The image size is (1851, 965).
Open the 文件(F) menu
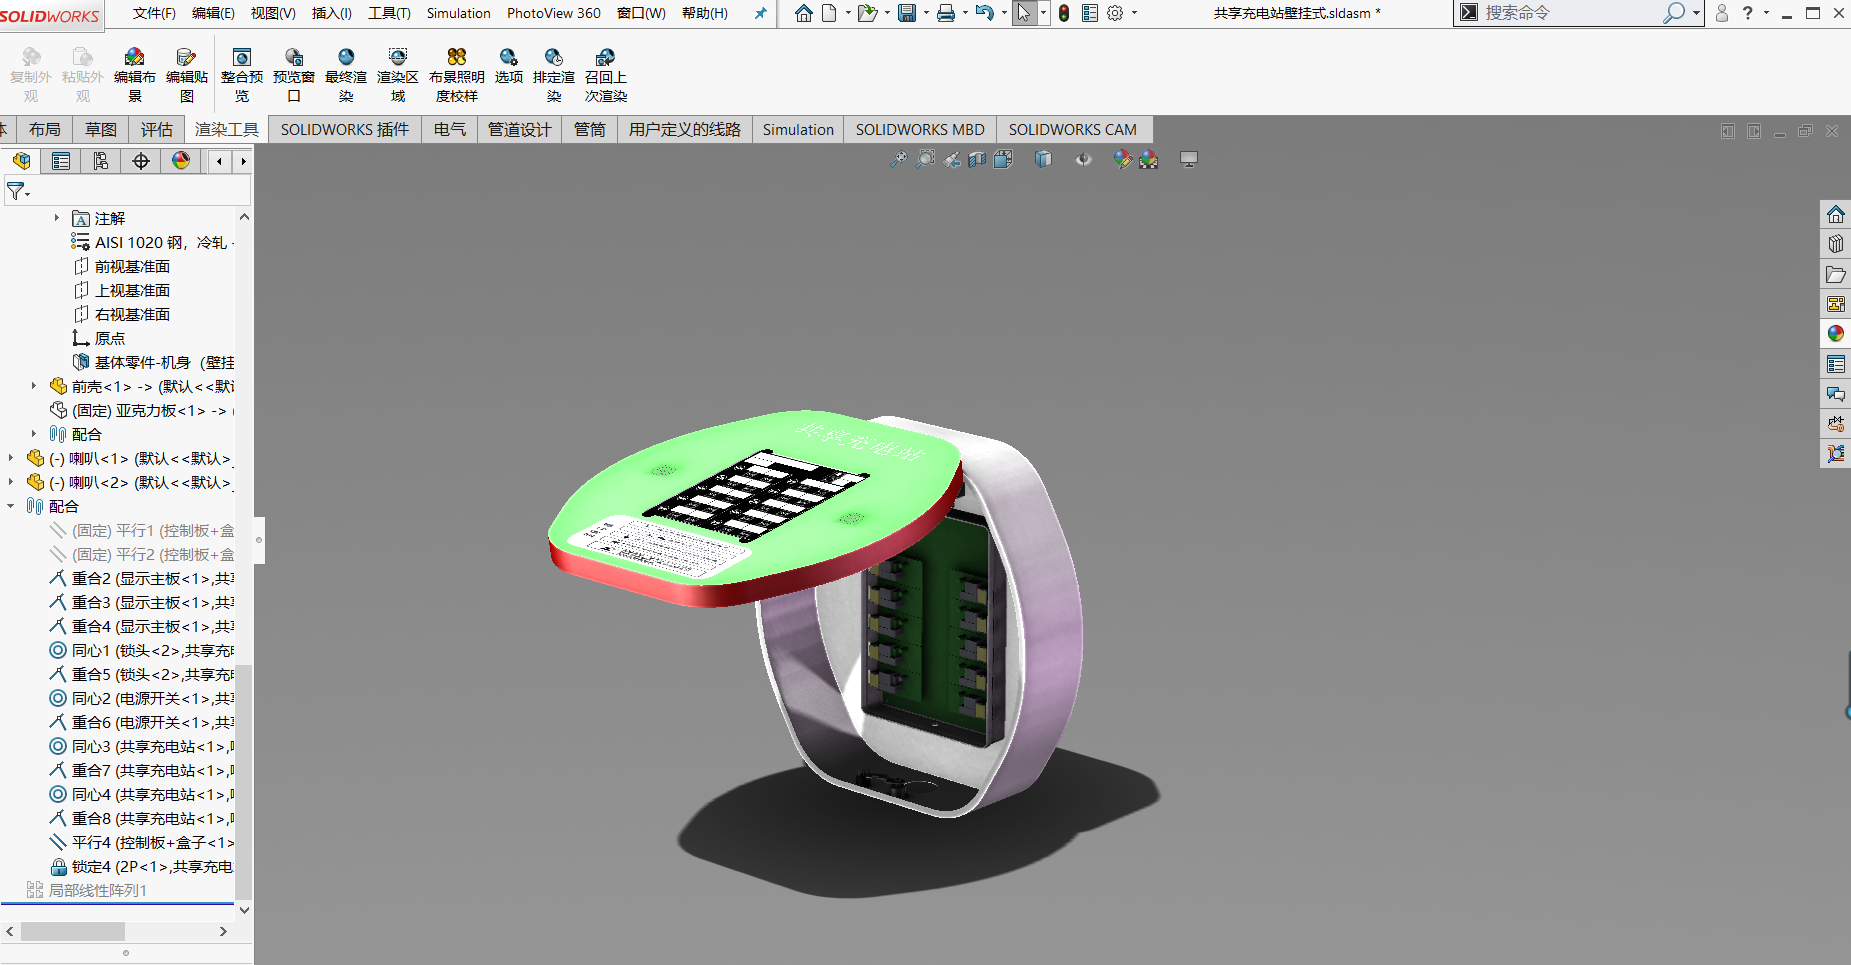[x=154, y=13]
